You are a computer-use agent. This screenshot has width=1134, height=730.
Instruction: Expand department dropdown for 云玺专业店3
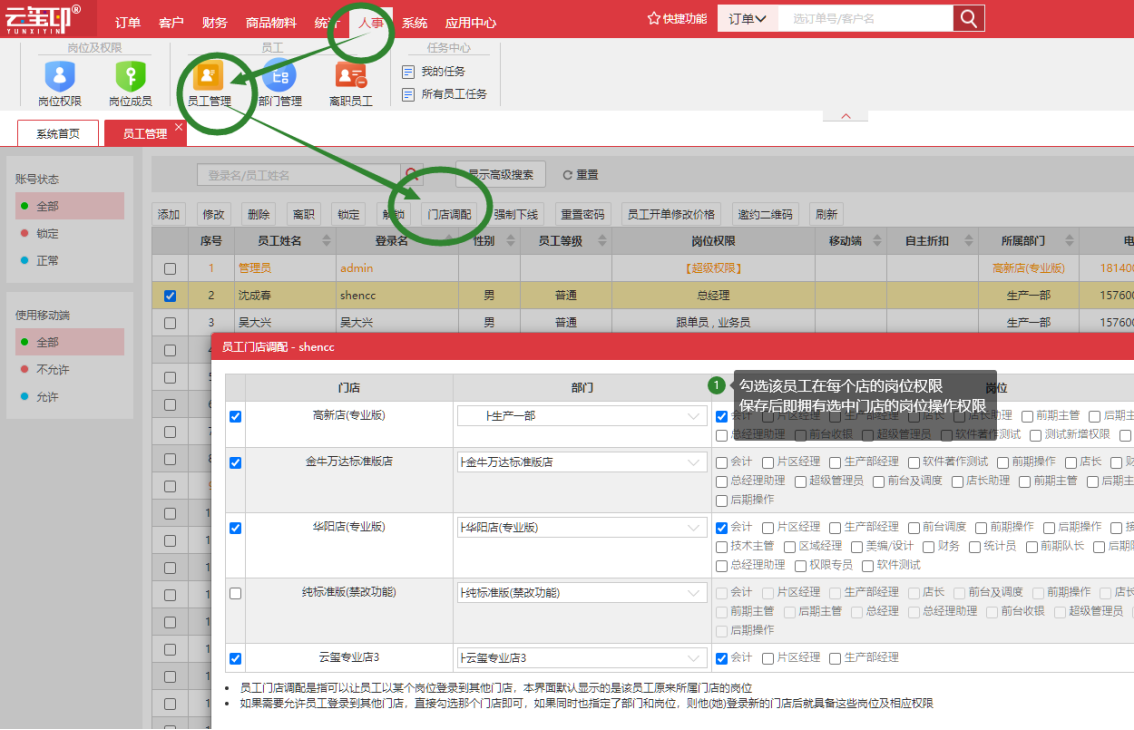(x=693, y=658)
